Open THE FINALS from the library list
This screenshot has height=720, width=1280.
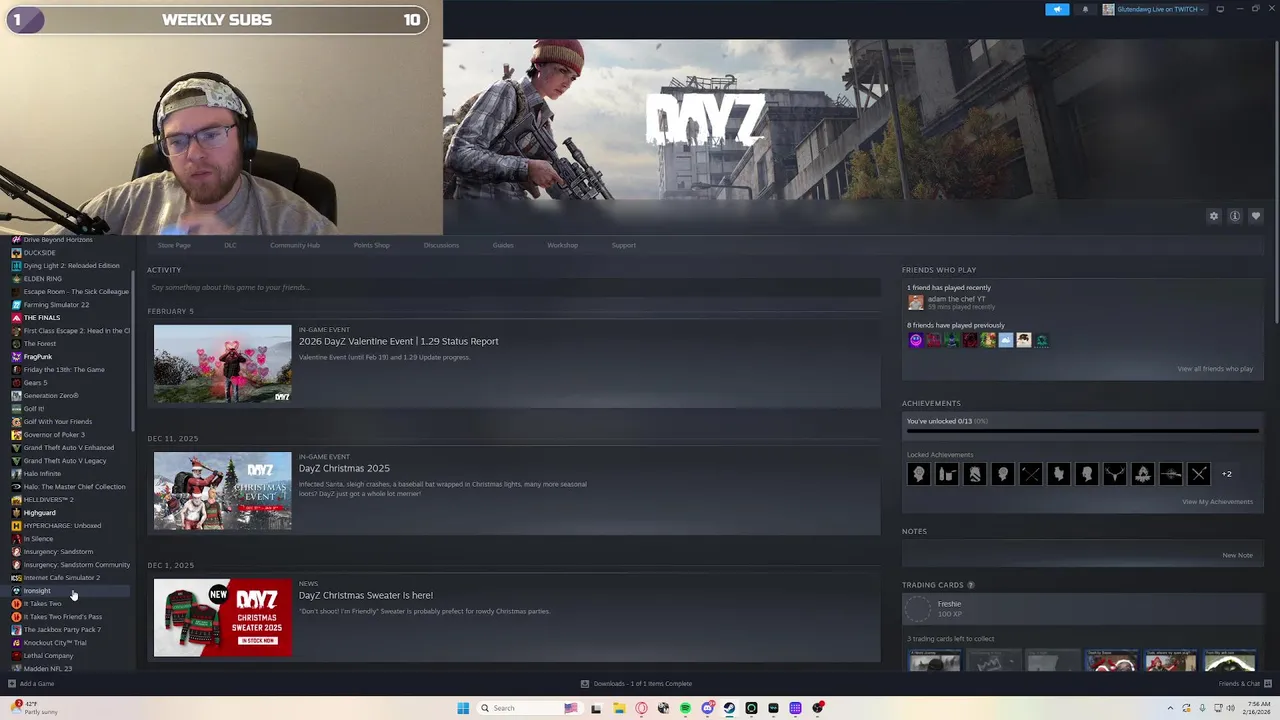(41, 318)
